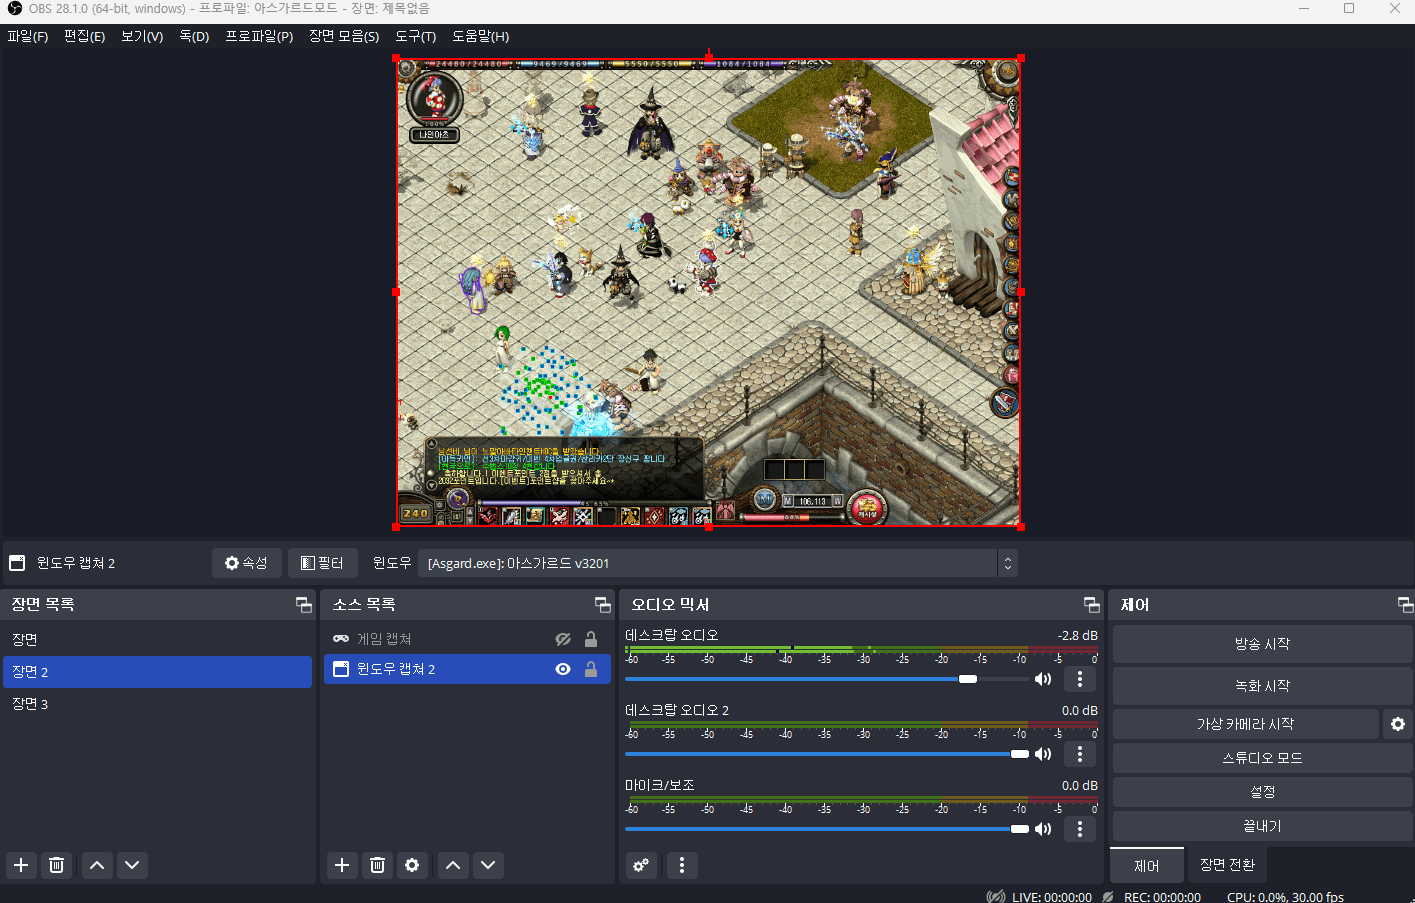The height and width of the screenshot is (903, 1415).
Task: Switch to the 장면 전환 tab
Action: click(x=1227, y=865)
